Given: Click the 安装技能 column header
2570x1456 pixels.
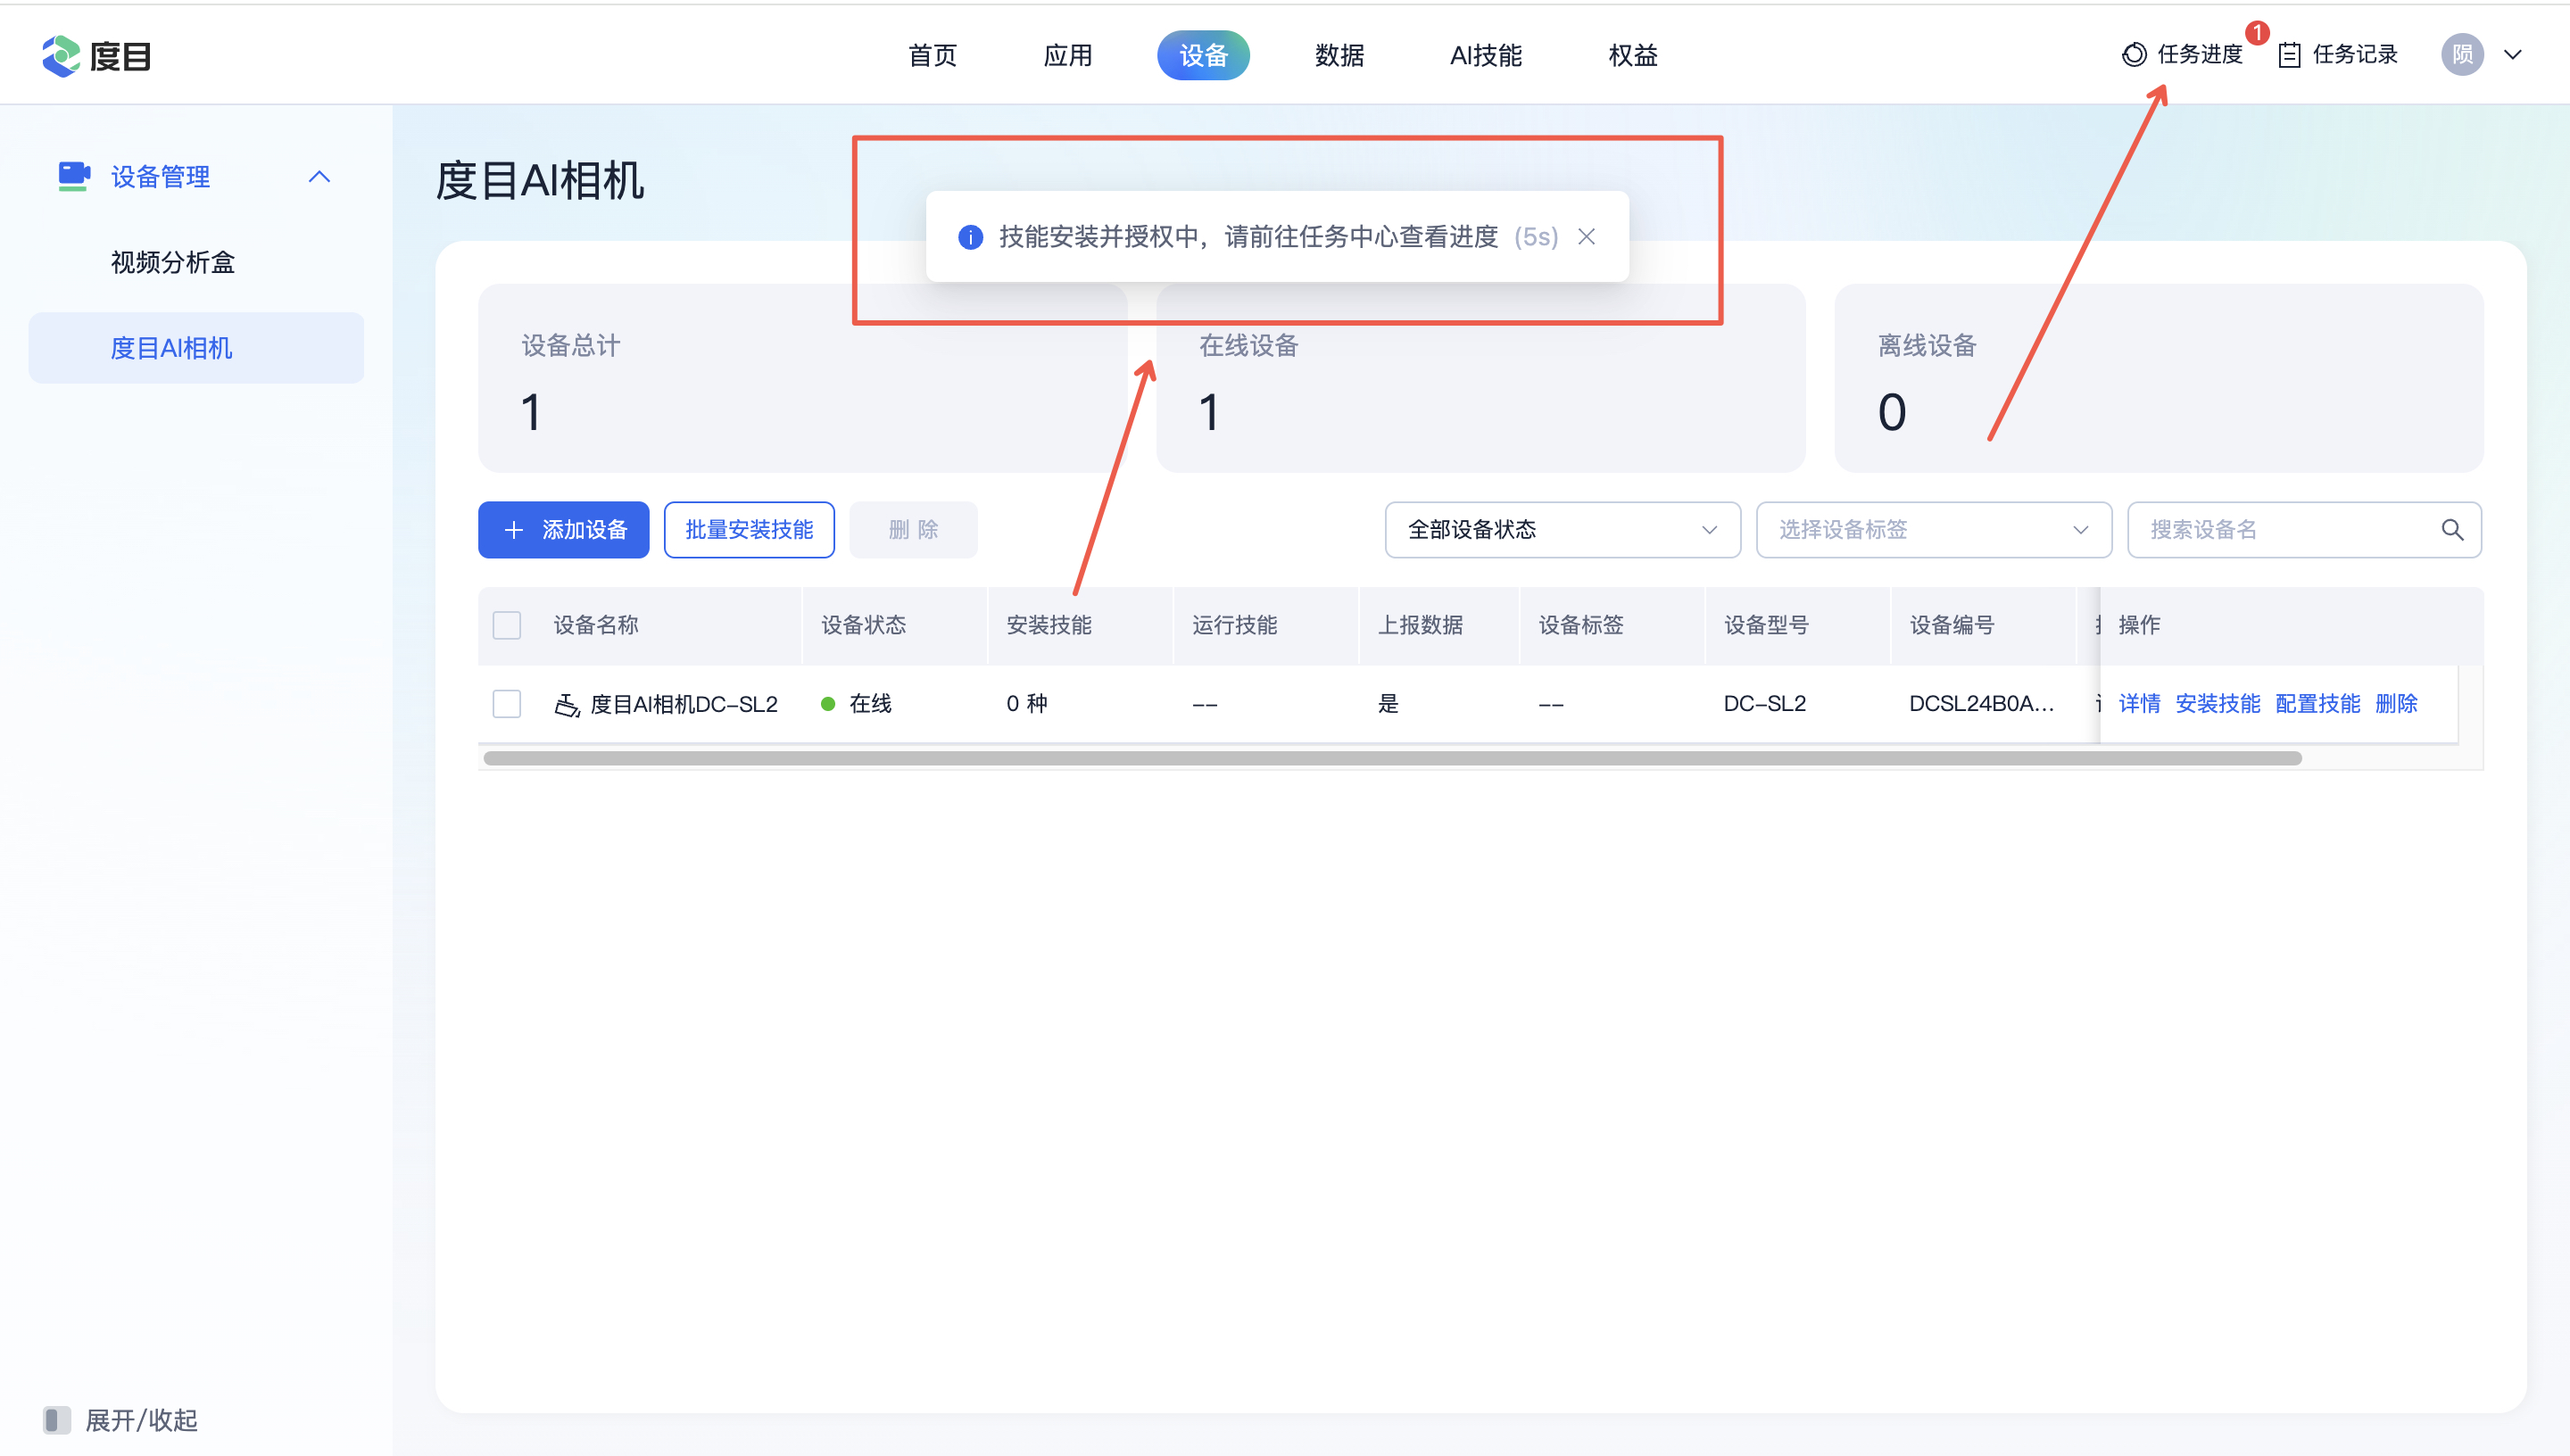Looking at the screenshot, I should click(x=1048, y=625).
